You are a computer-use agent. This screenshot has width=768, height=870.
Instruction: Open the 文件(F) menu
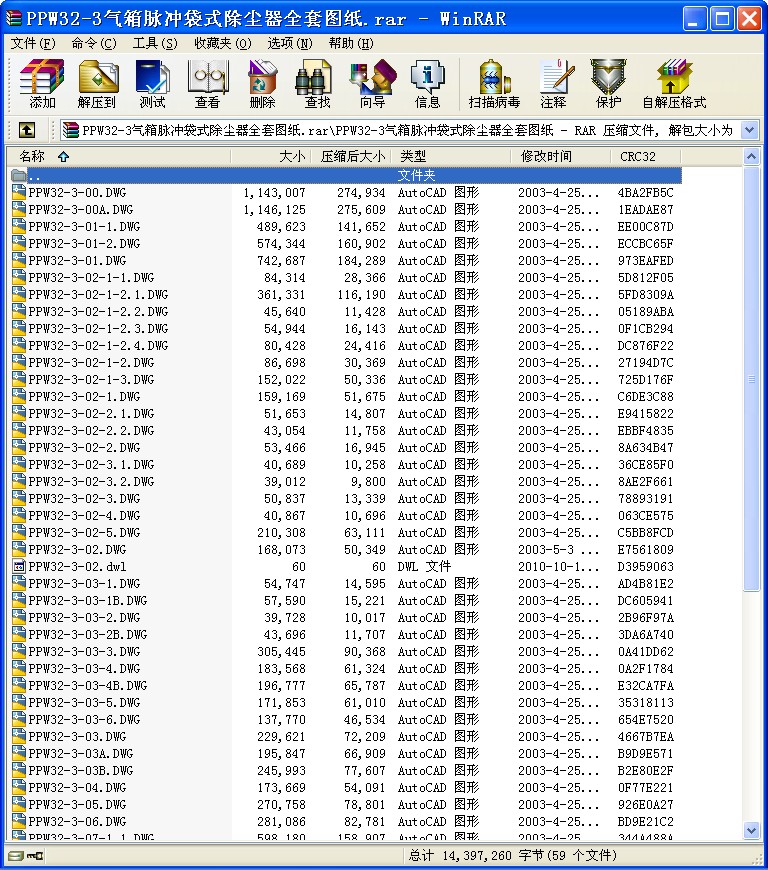(33, 43)
